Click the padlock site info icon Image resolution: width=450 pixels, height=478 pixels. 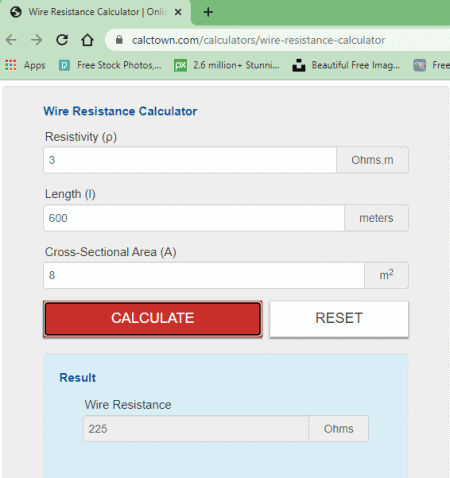[x=119, y=40]
